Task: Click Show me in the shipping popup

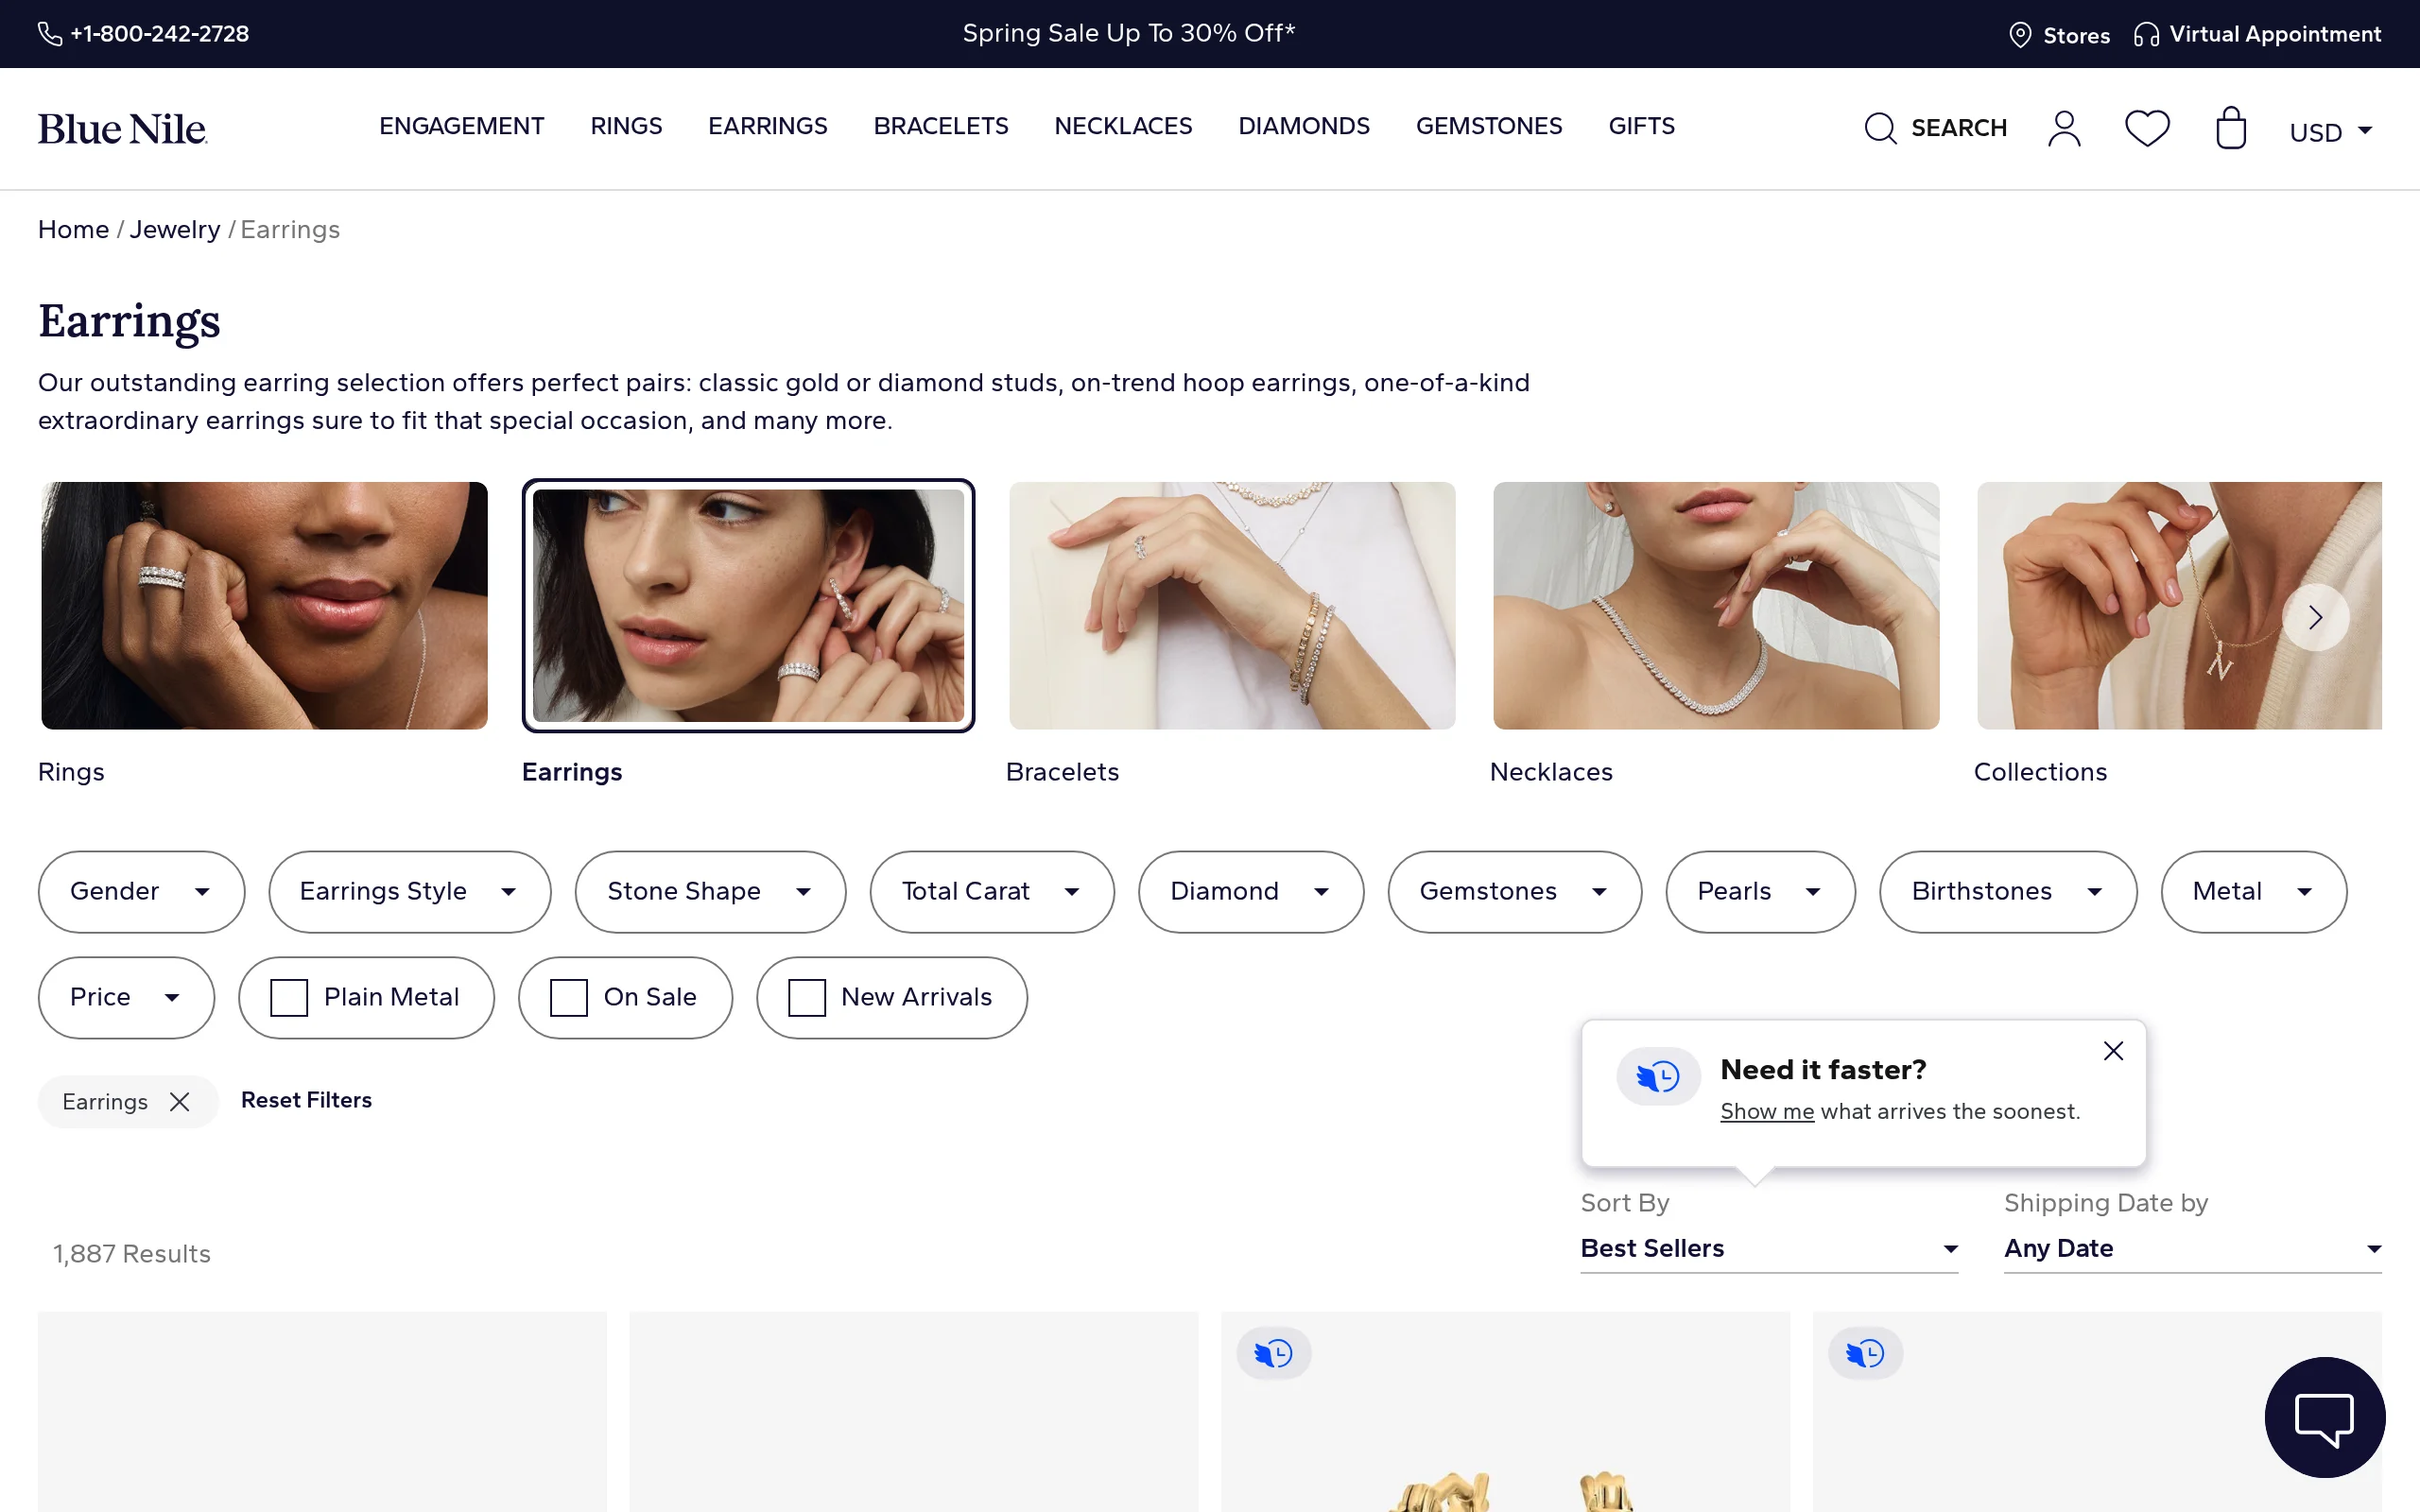Action: pyautogui.click(x=1766, y=1111)
